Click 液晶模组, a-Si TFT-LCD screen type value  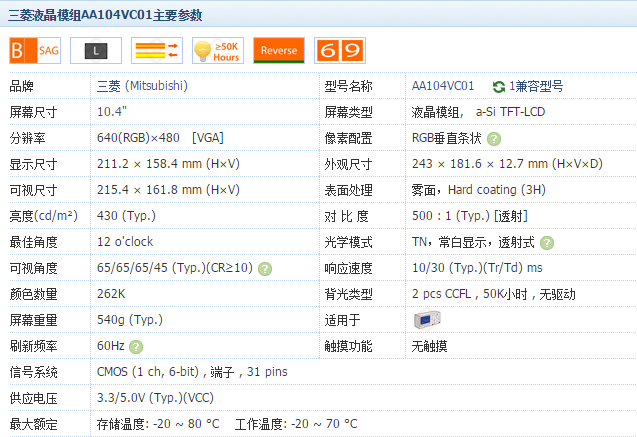478,112
